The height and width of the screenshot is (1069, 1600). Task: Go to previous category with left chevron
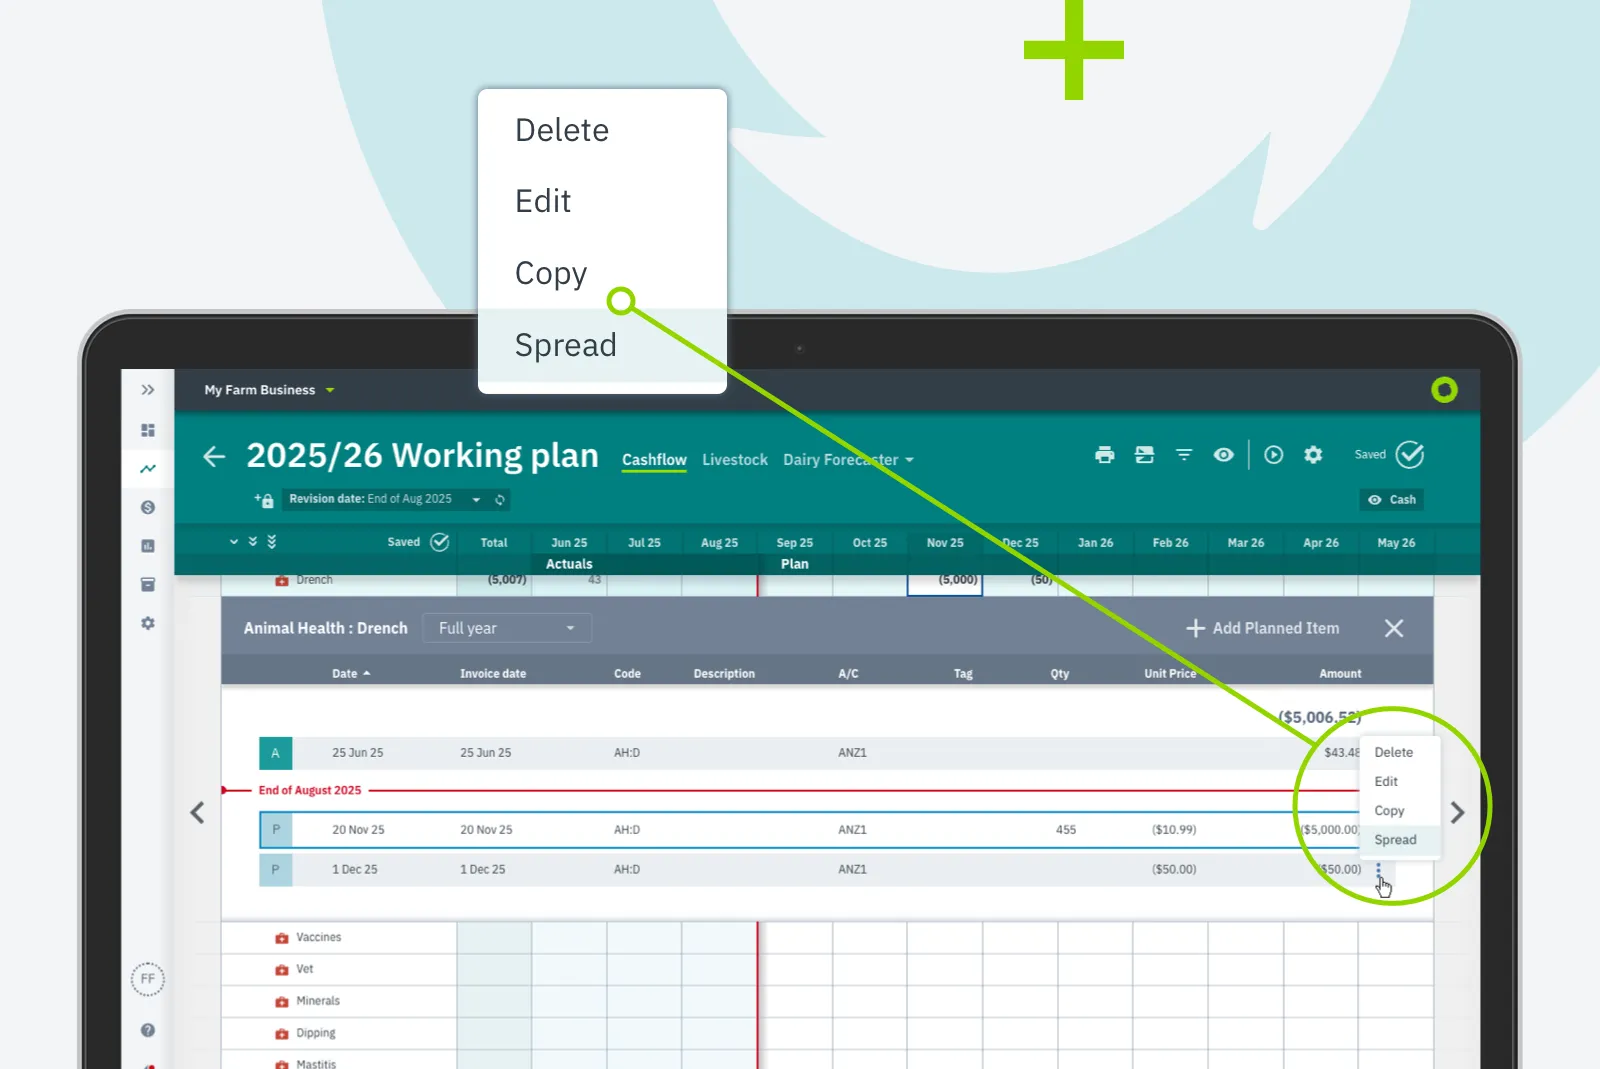coord(197,813)
